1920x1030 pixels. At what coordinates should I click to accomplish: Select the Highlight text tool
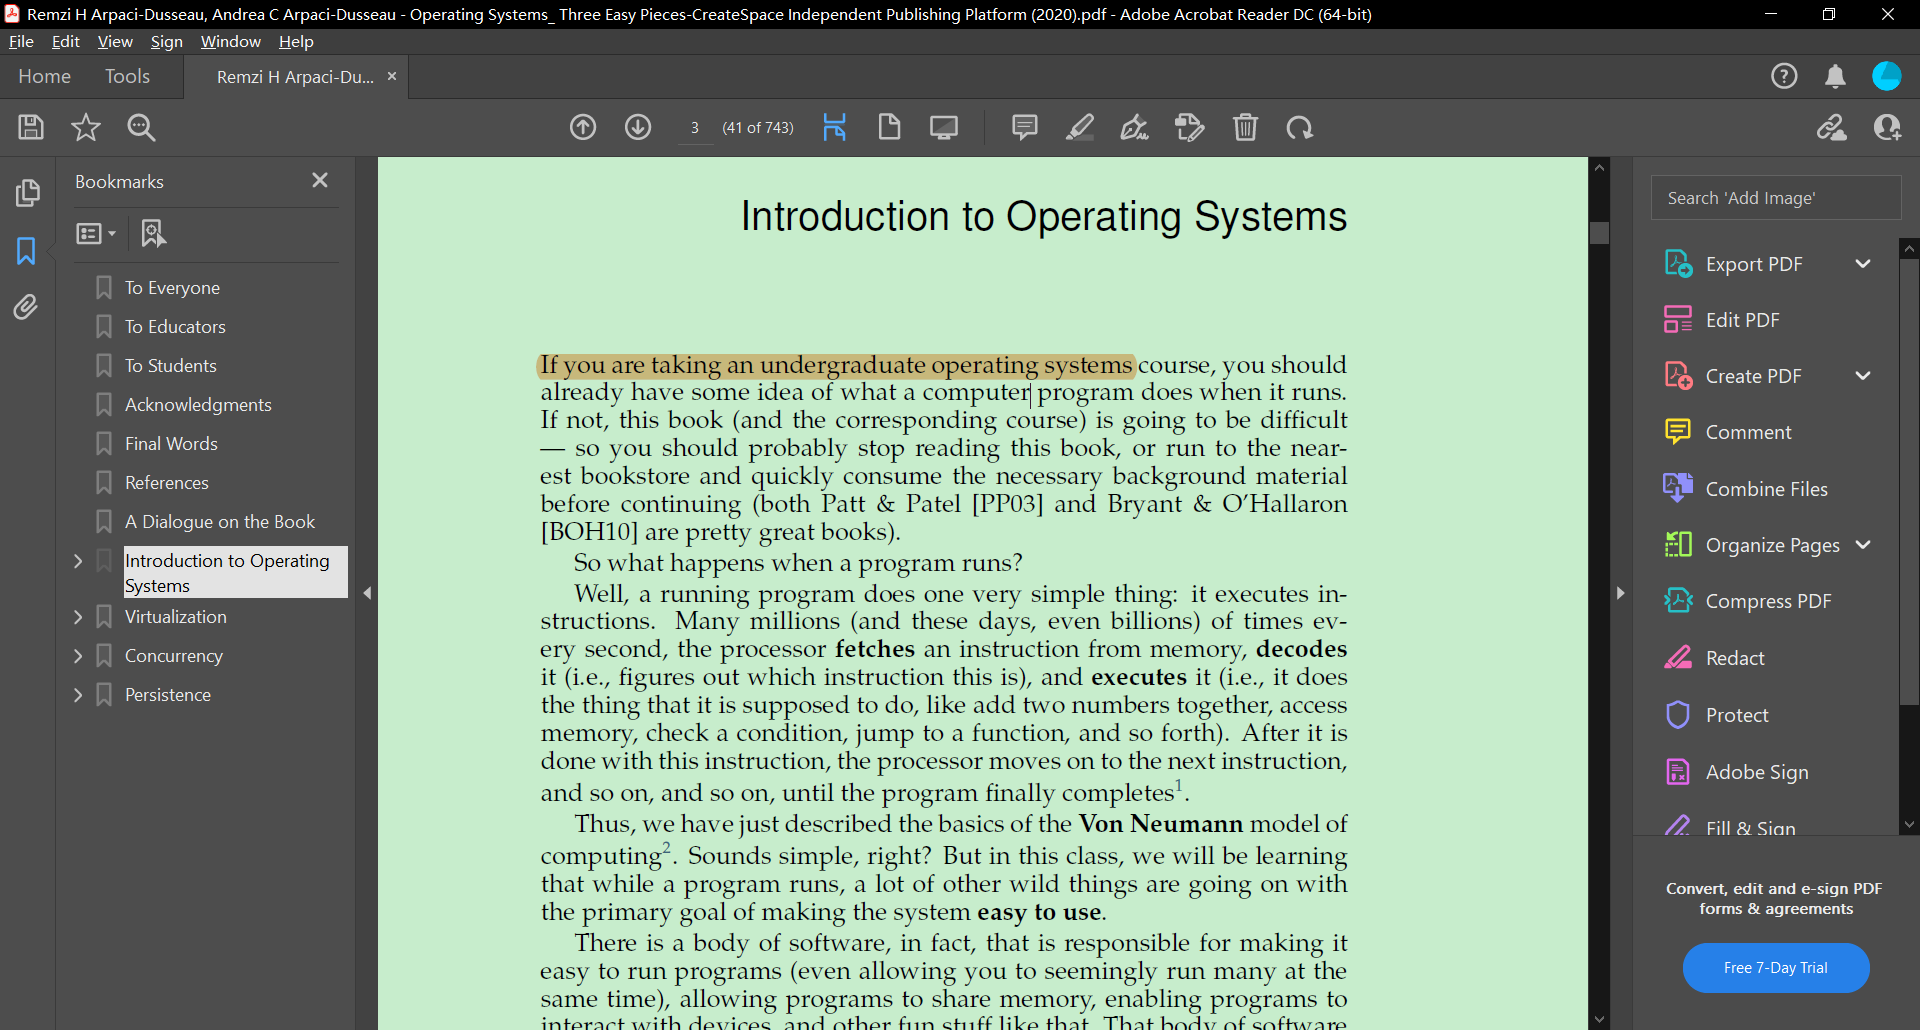1080,127
